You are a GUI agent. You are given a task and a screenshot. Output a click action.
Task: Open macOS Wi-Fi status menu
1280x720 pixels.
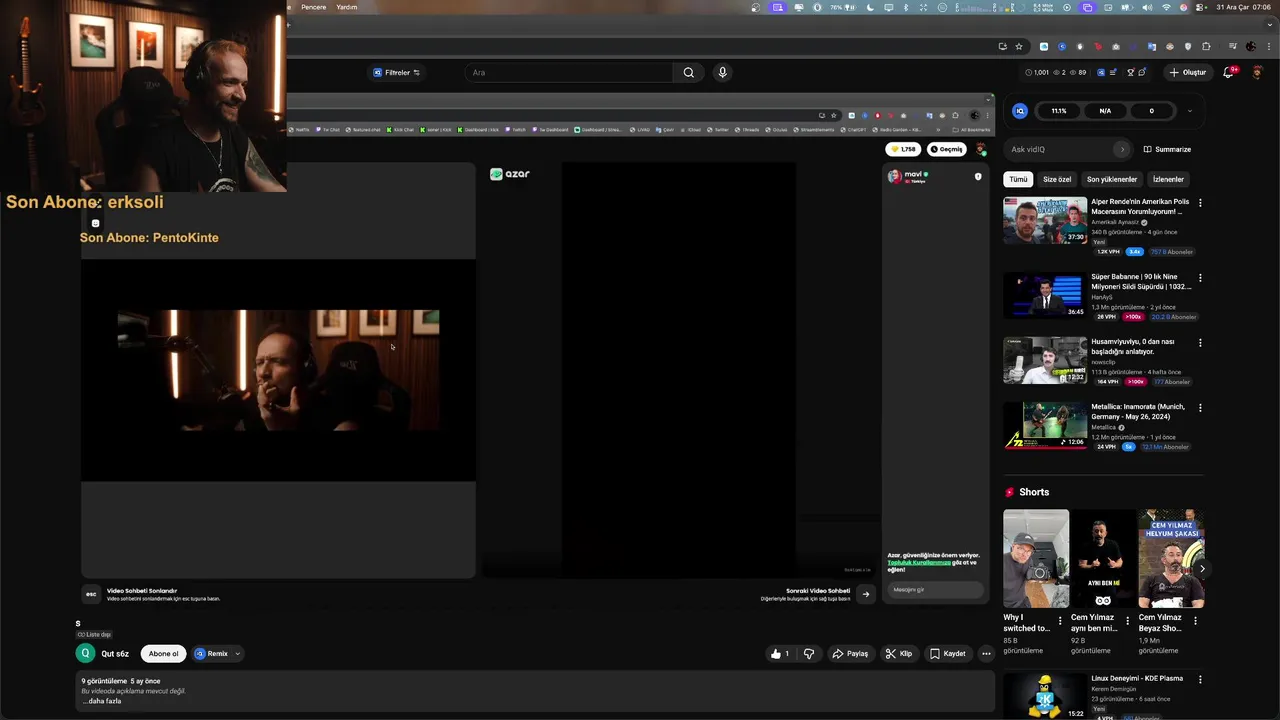tap(1165, 7)
